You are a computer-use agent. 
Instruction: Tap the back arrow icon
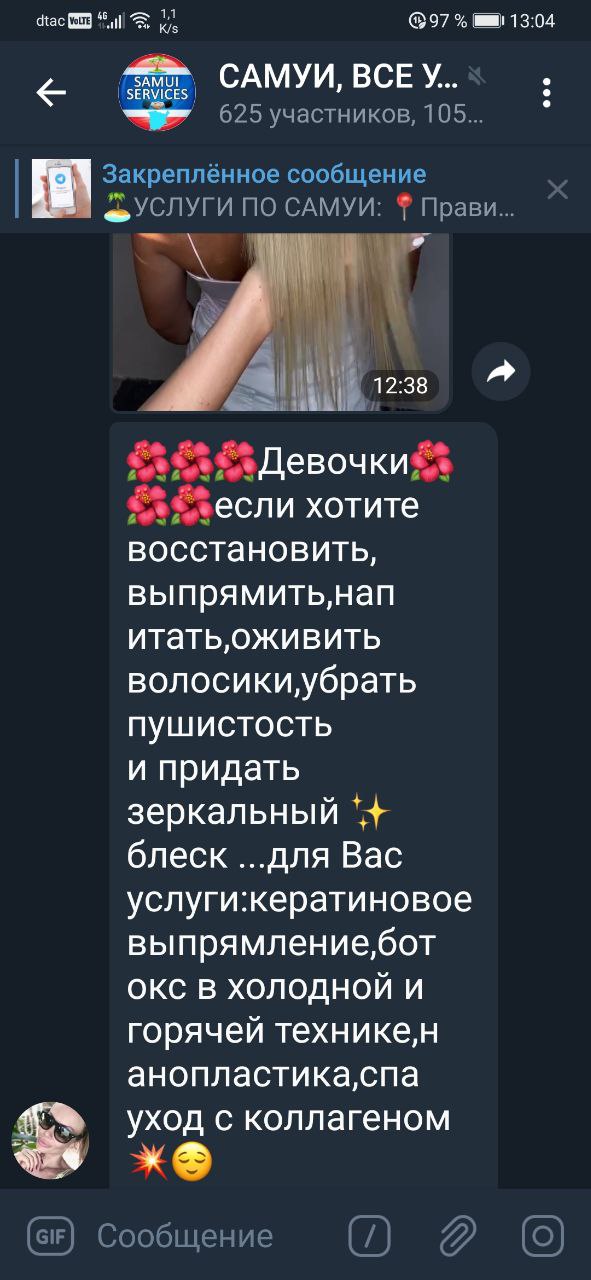(51, 93)
